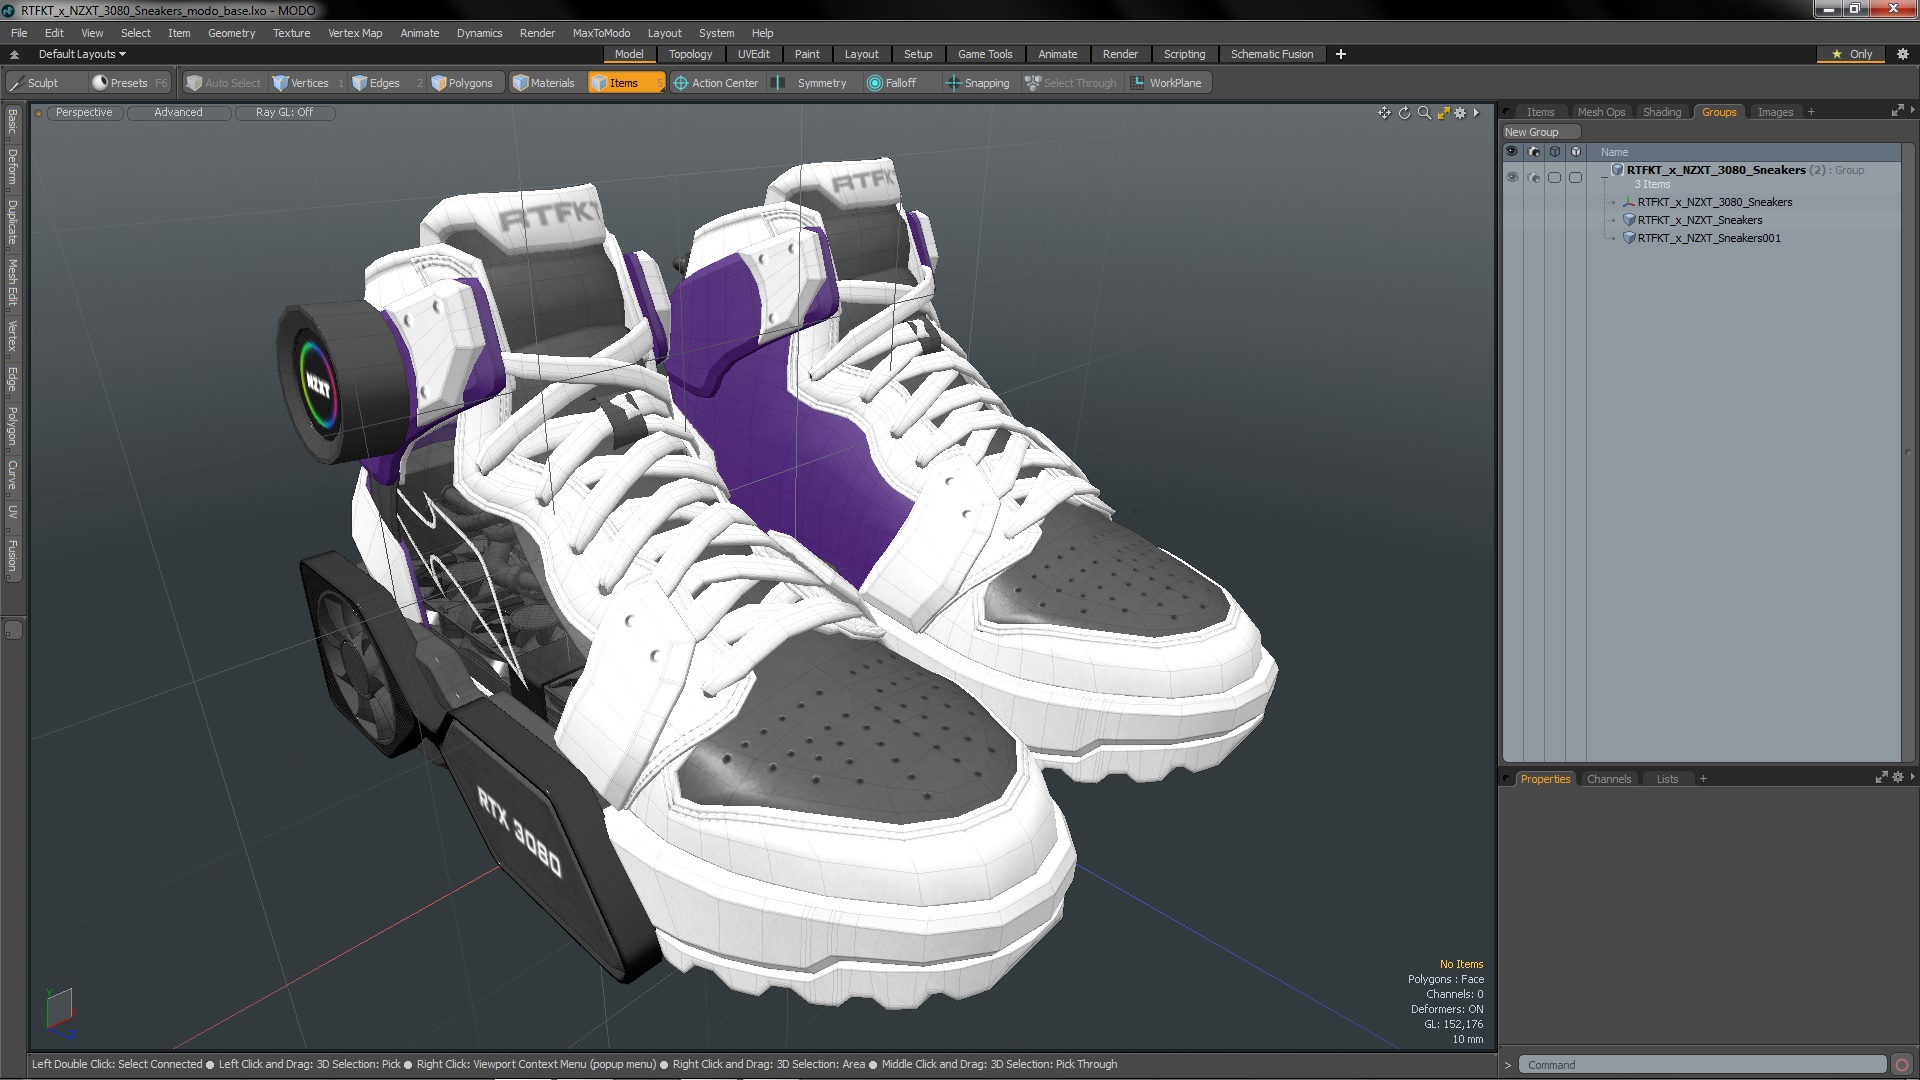Open the Default Layouts dropdown
1920x1080 pixels.
[82, 54]
